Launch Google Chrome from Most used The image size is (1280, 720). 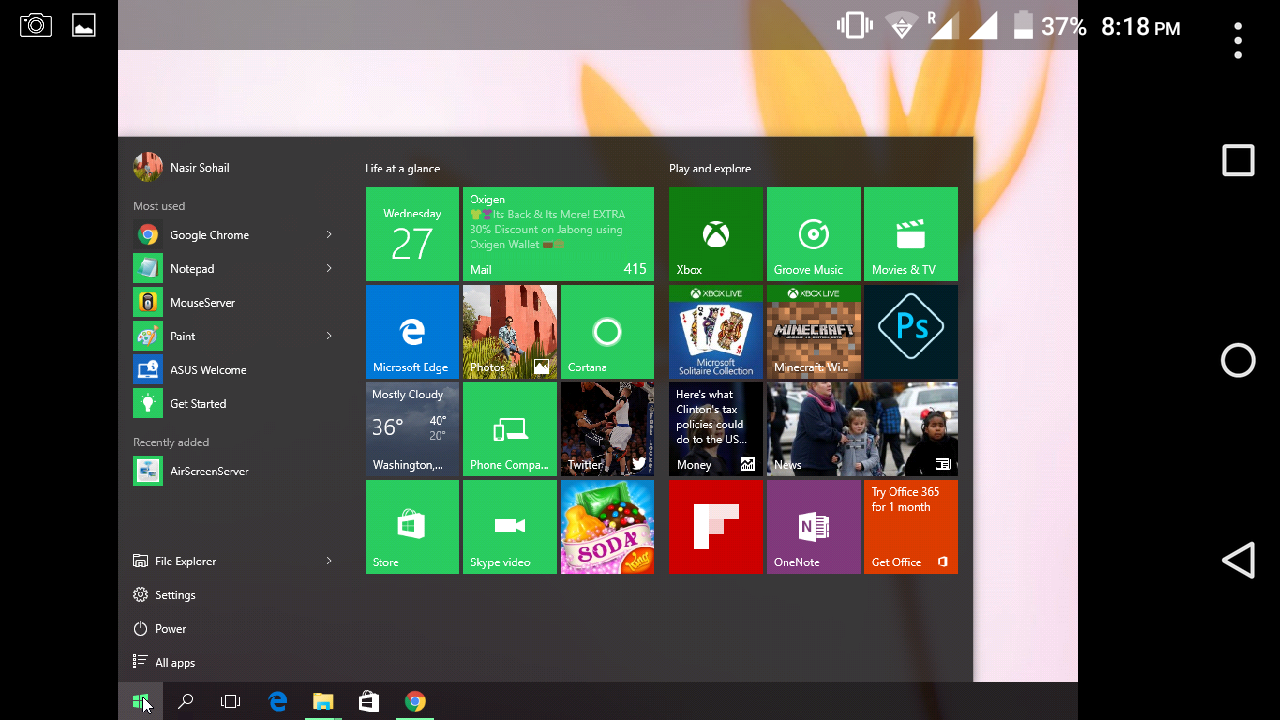[233, 235]
